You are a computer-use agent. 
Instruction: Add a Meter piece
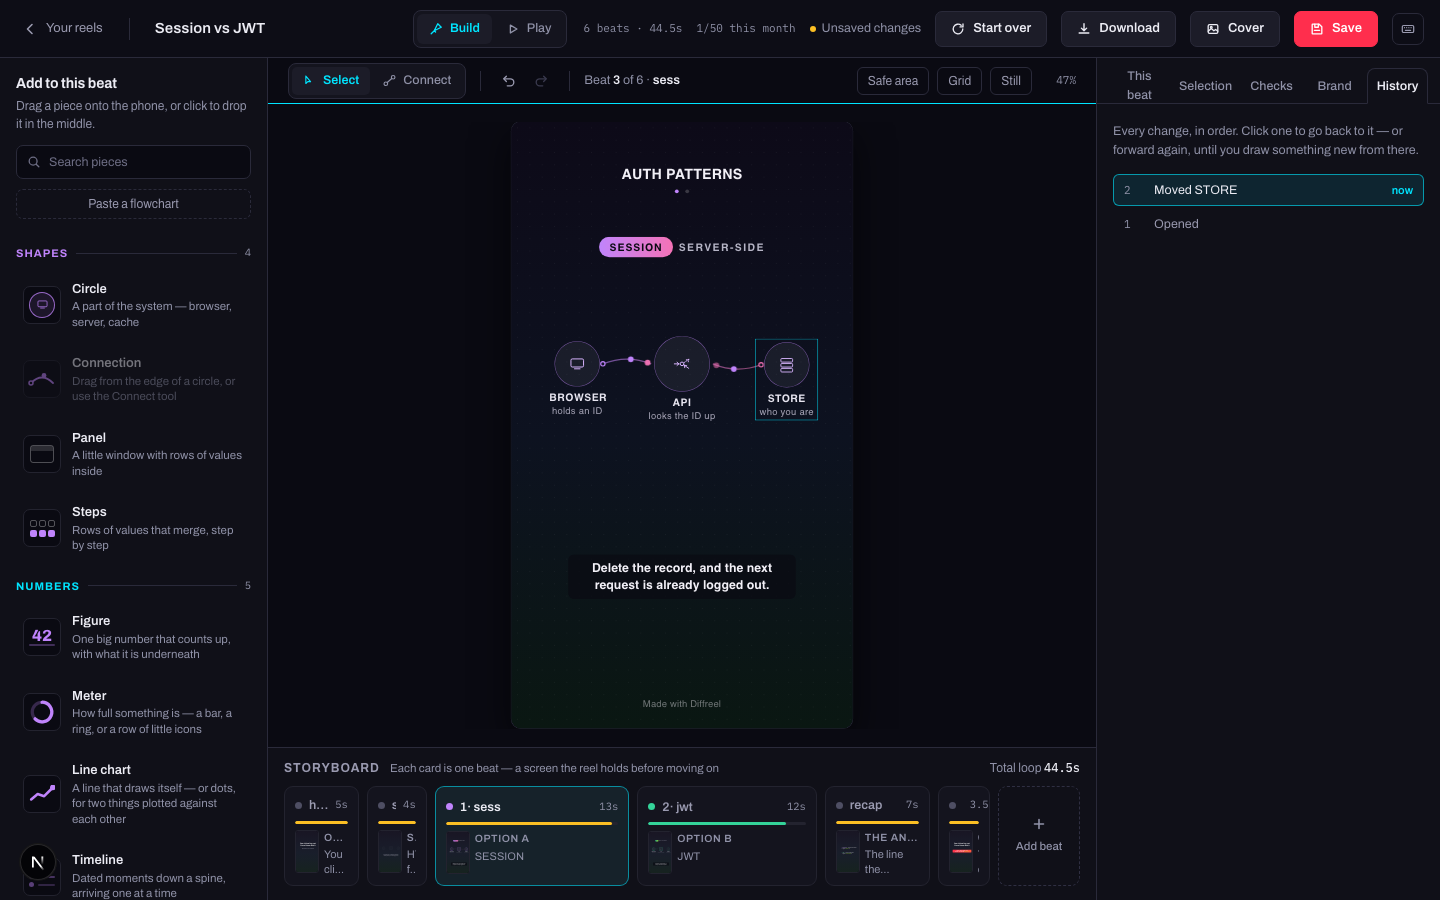pos(134,712)
